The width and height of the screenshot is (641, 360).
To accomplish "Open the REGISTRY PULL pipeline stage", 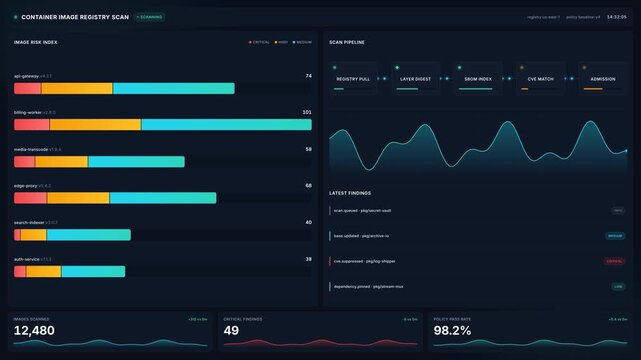I will pyautogui.click(x=353, y=78).
